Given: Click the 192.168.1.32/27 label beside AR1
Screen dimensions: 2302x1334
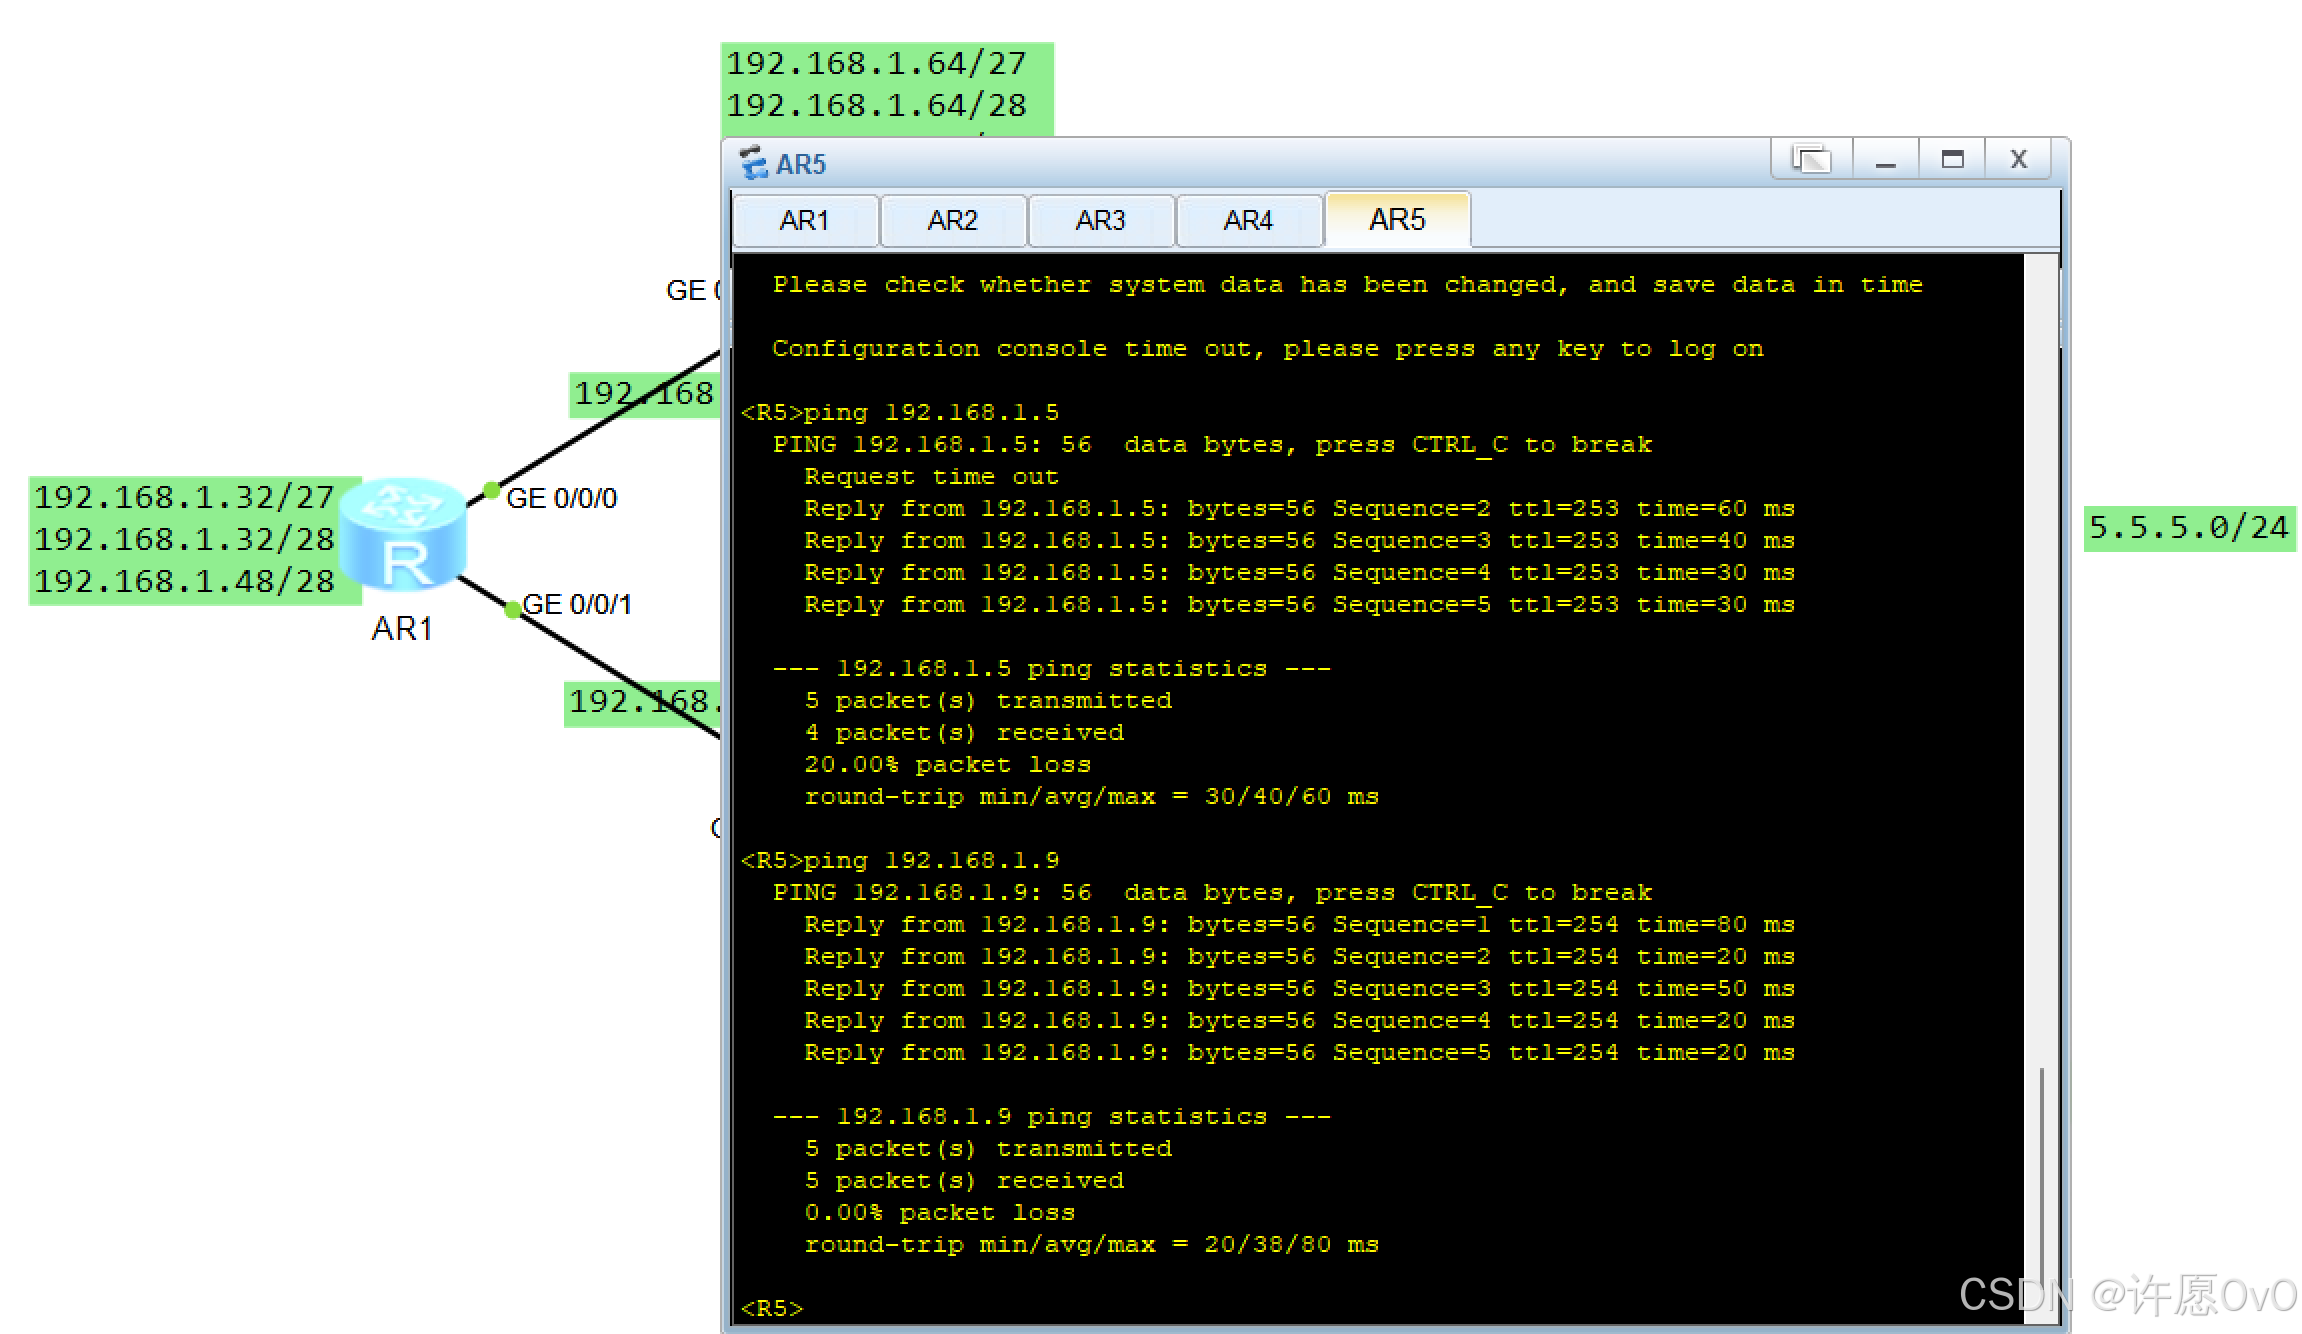Looking at the screenshot, I should point(184,497).
